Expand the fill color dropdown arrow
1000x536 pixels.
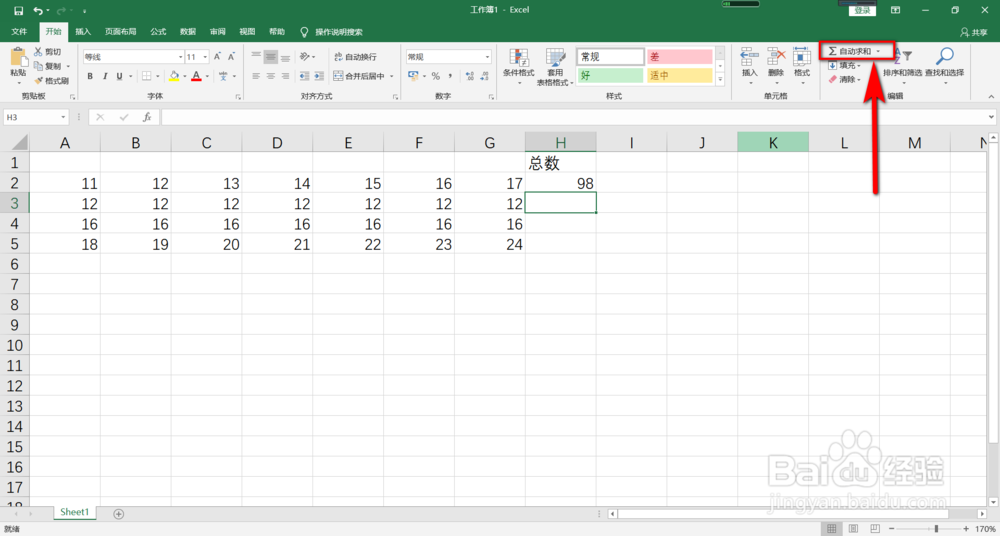point(184,77)
